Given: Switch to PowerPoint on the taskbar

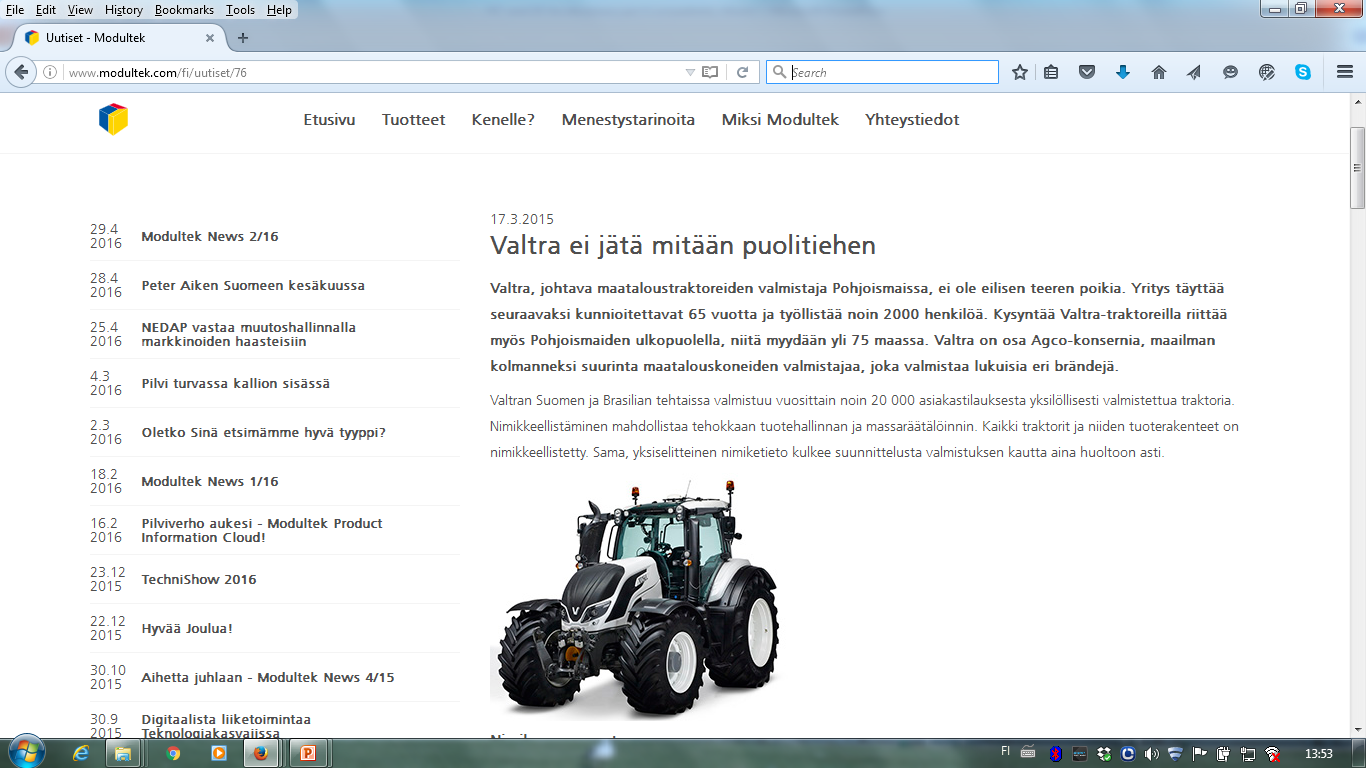Looking at the screenshot, I should point(308,753).
